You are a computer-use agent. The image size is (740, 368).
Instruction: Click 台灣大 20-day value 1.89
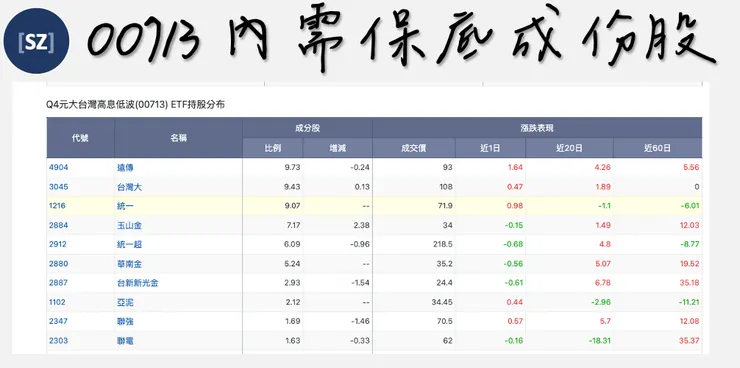coord(603,186)
